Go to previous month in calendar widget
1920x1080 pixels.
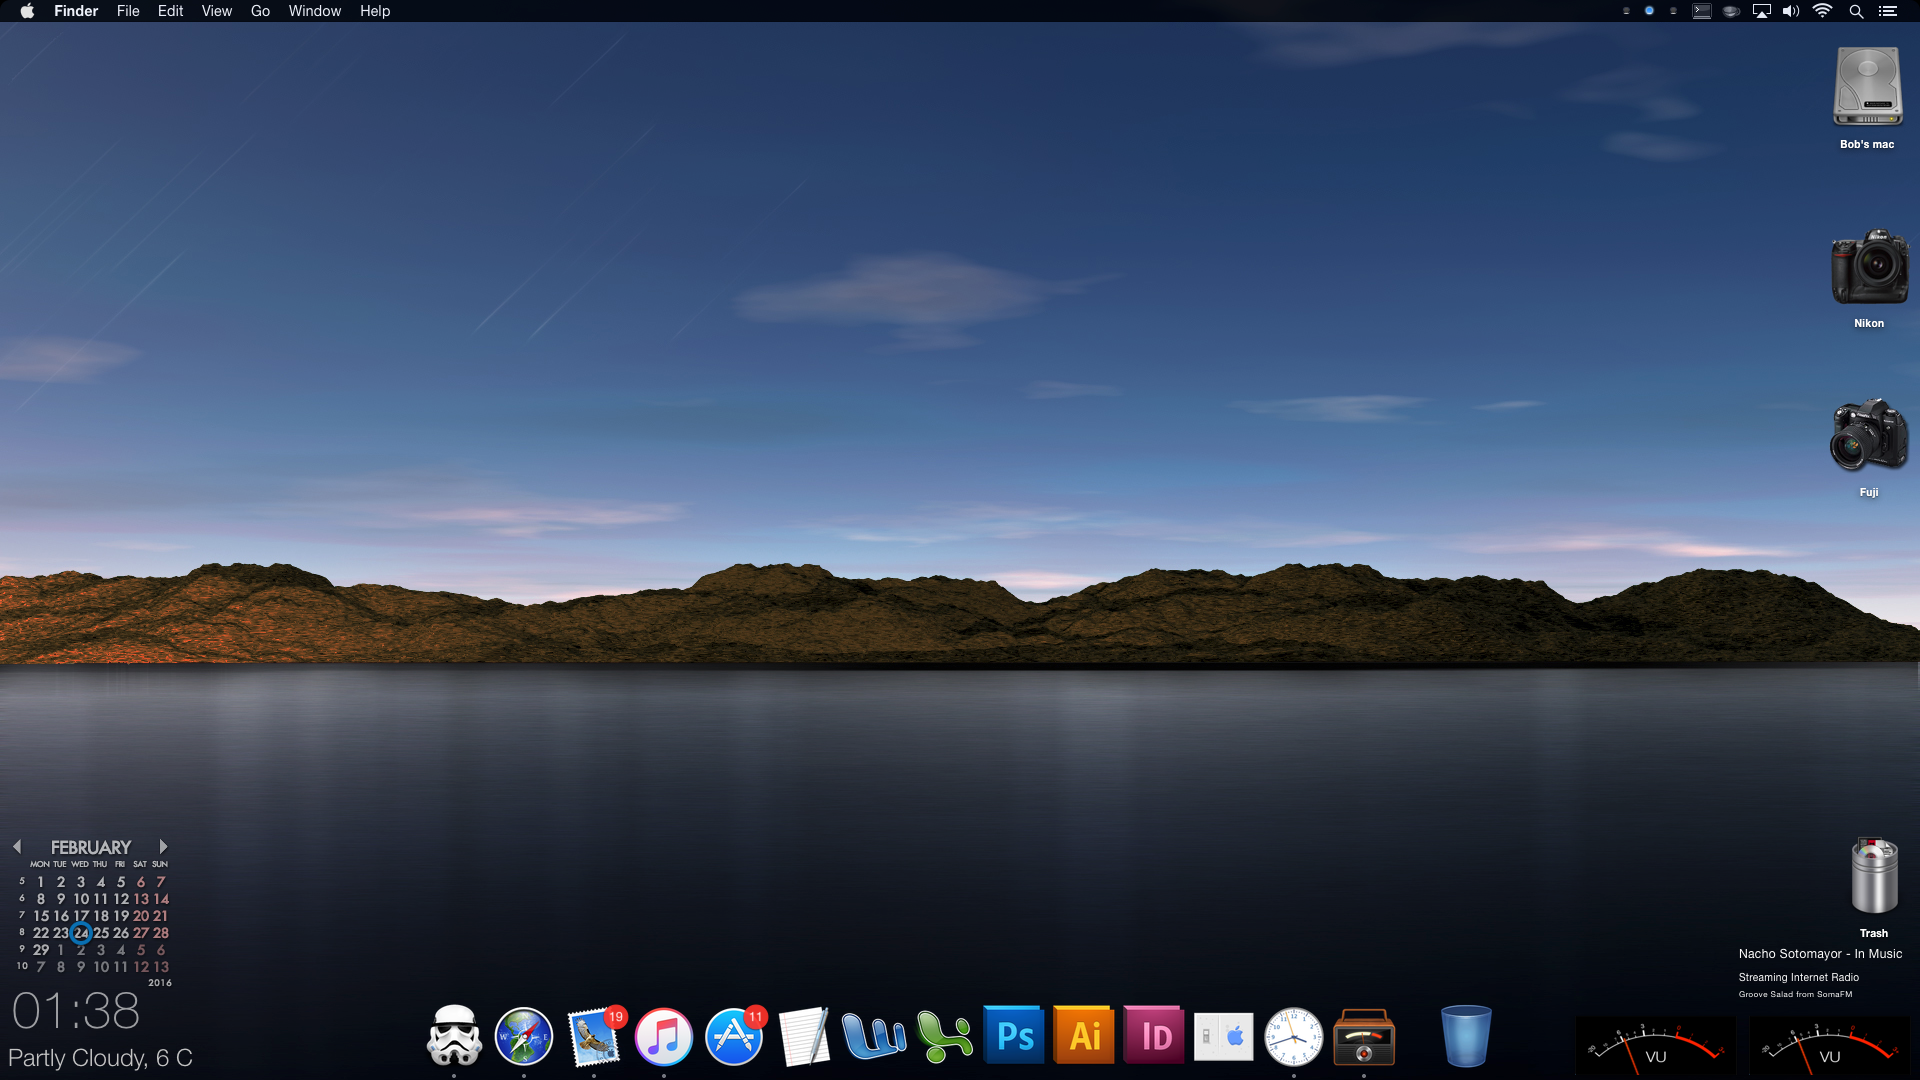(x=17, y=847)
